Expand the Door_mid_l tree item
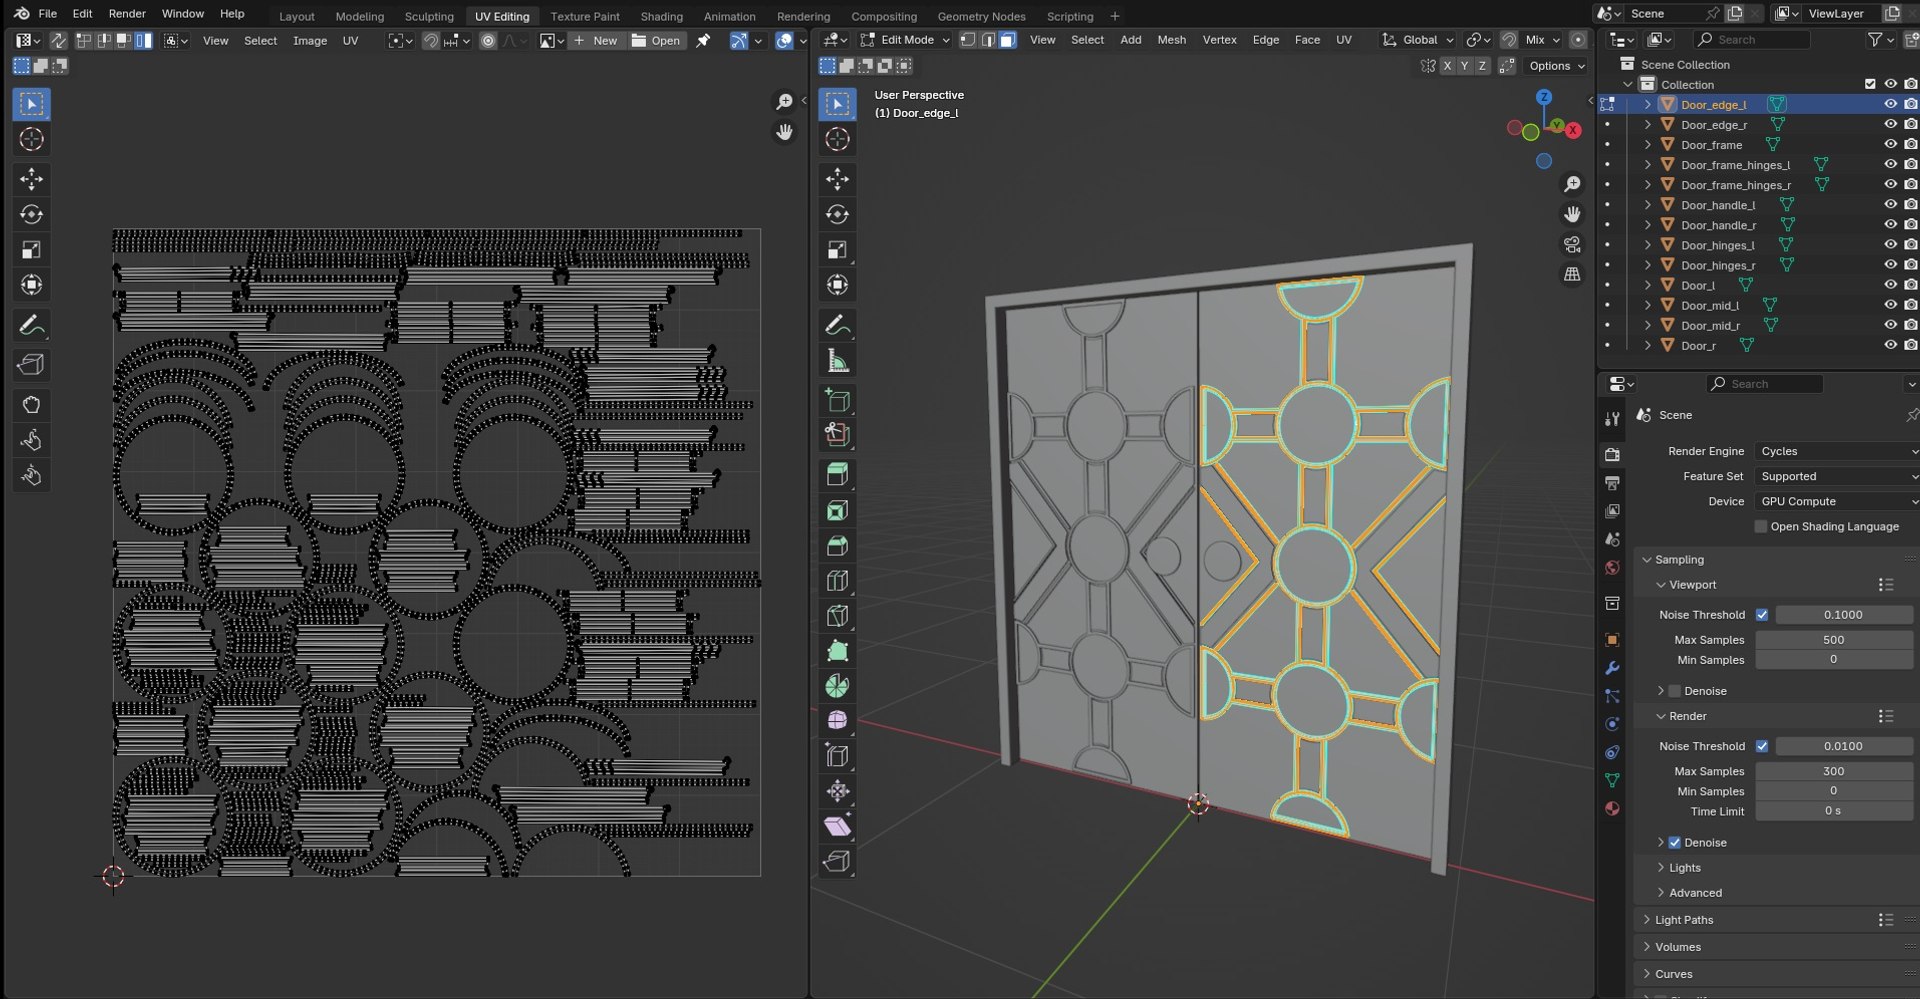The image size is (1920, 999). pos(1648,305)
